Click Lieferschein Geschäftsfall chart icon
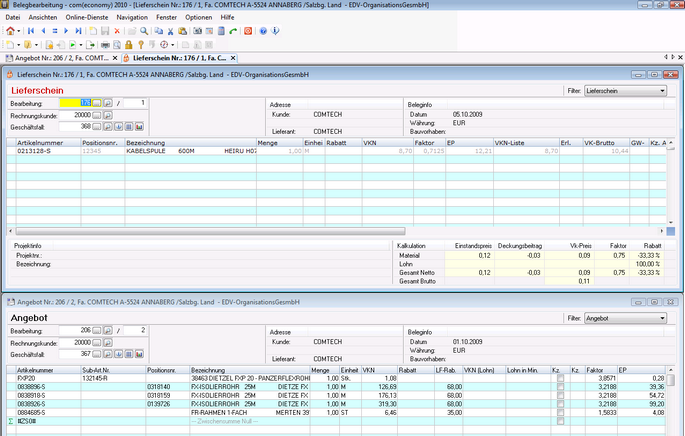Screen dimensions: 685x436 [x=139, y=127]
